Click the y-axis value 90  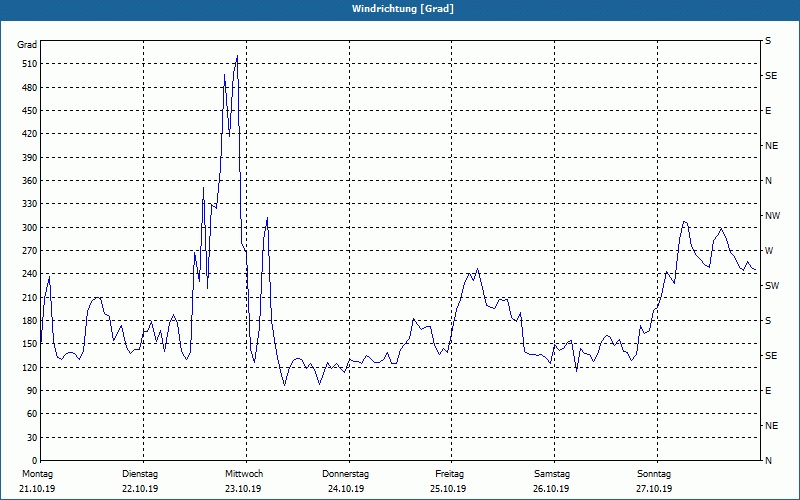pos(33,391)
